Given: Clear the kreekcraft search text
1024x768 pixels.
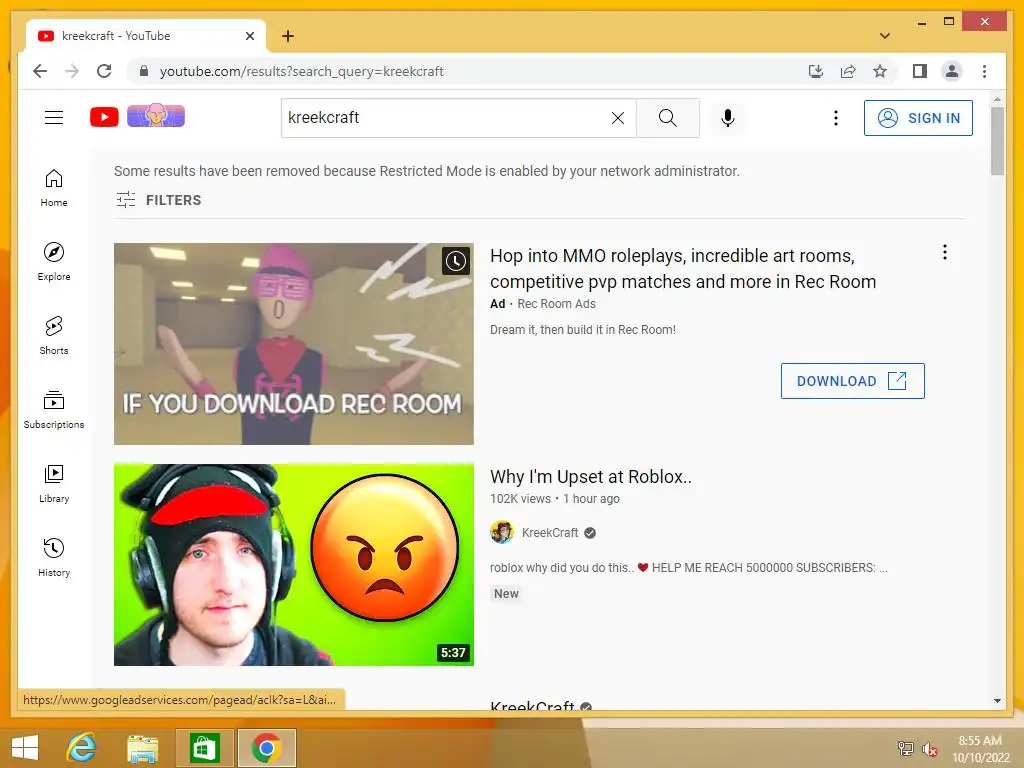Looking at the screenshot, I should 618,118.
